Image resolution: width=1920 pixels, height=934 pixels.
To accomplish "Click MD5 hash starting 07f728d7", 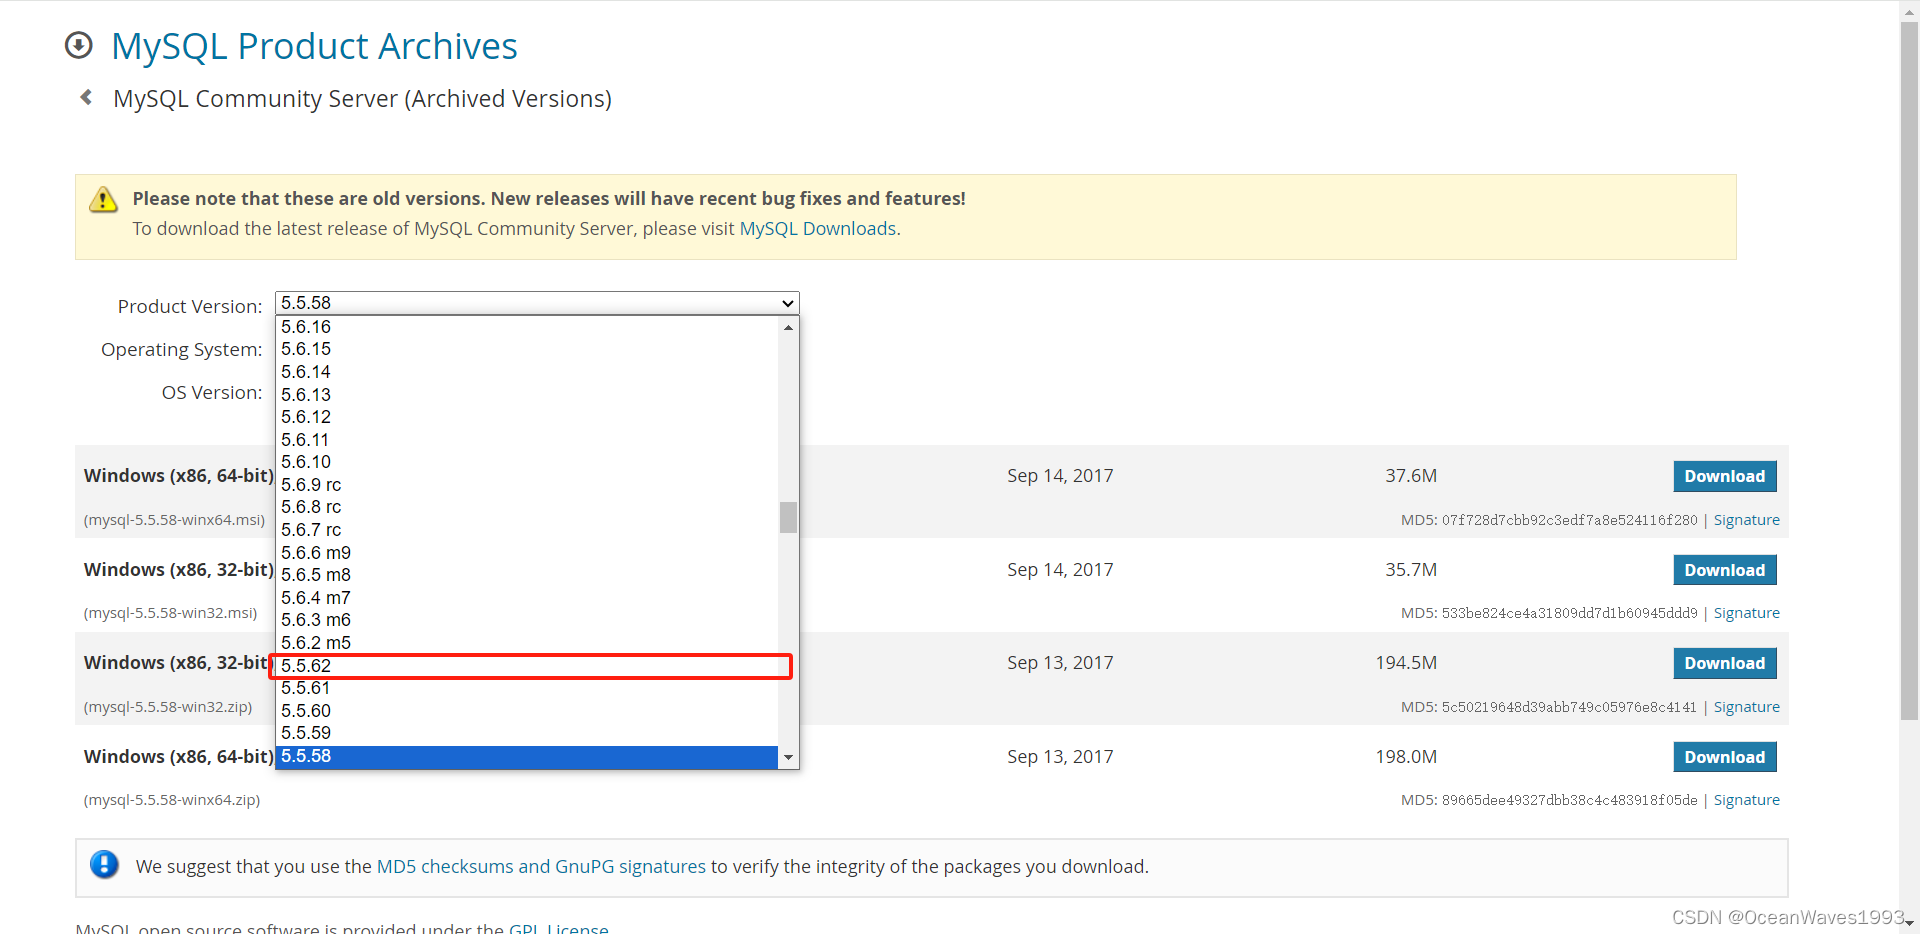I will pos(1569,520).
